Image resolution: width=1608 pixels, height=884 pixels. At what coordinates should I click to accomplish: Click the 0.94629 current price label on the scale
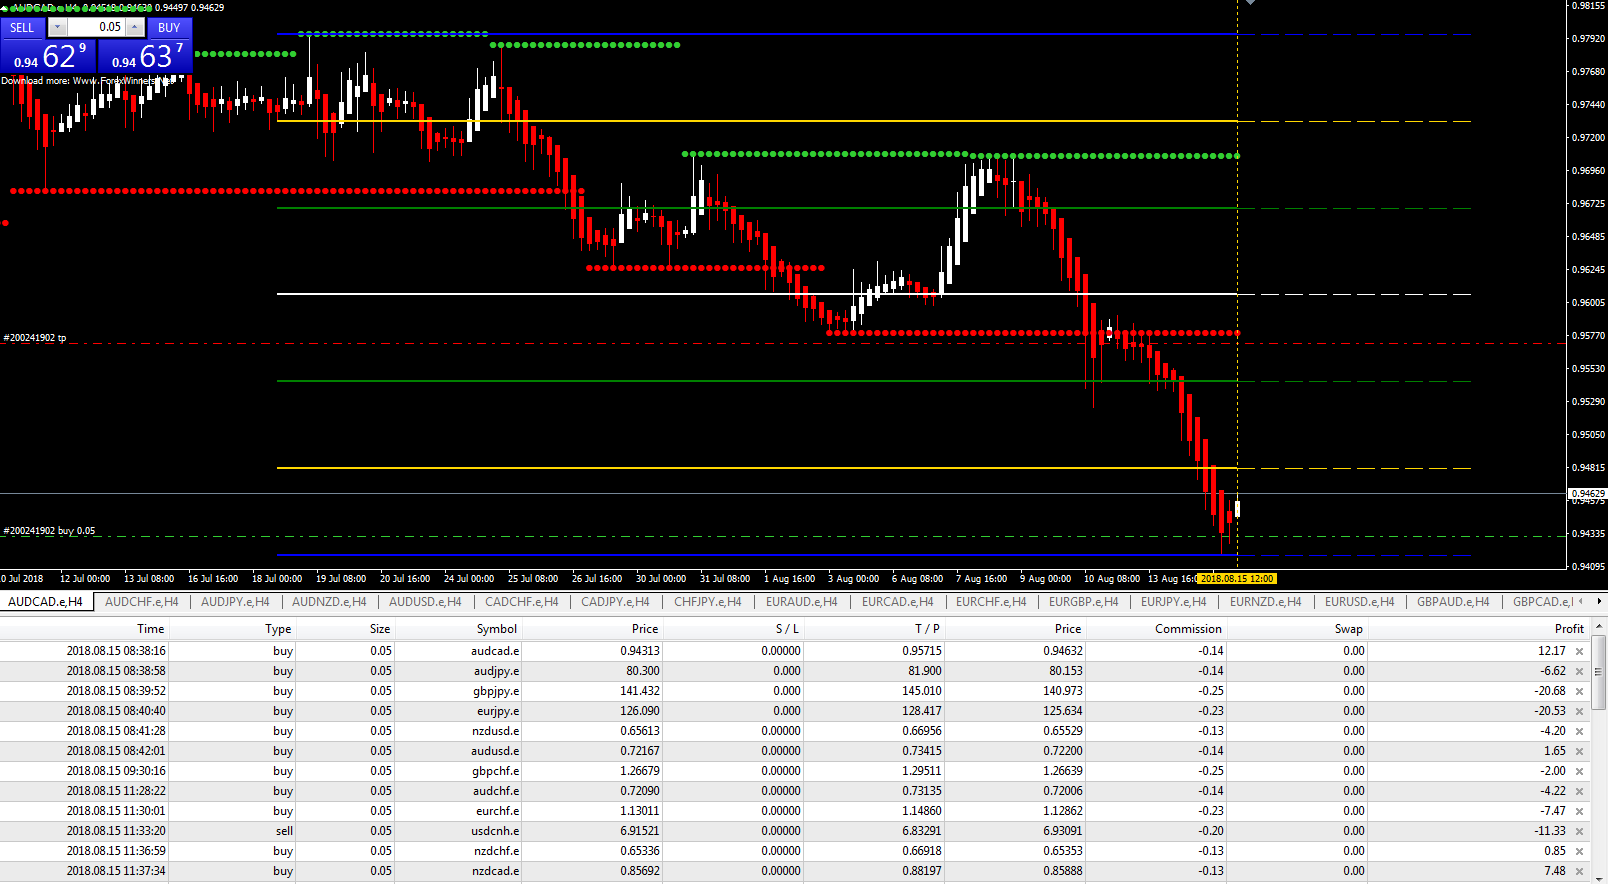pyautogui.click(x=1587, y=494)
